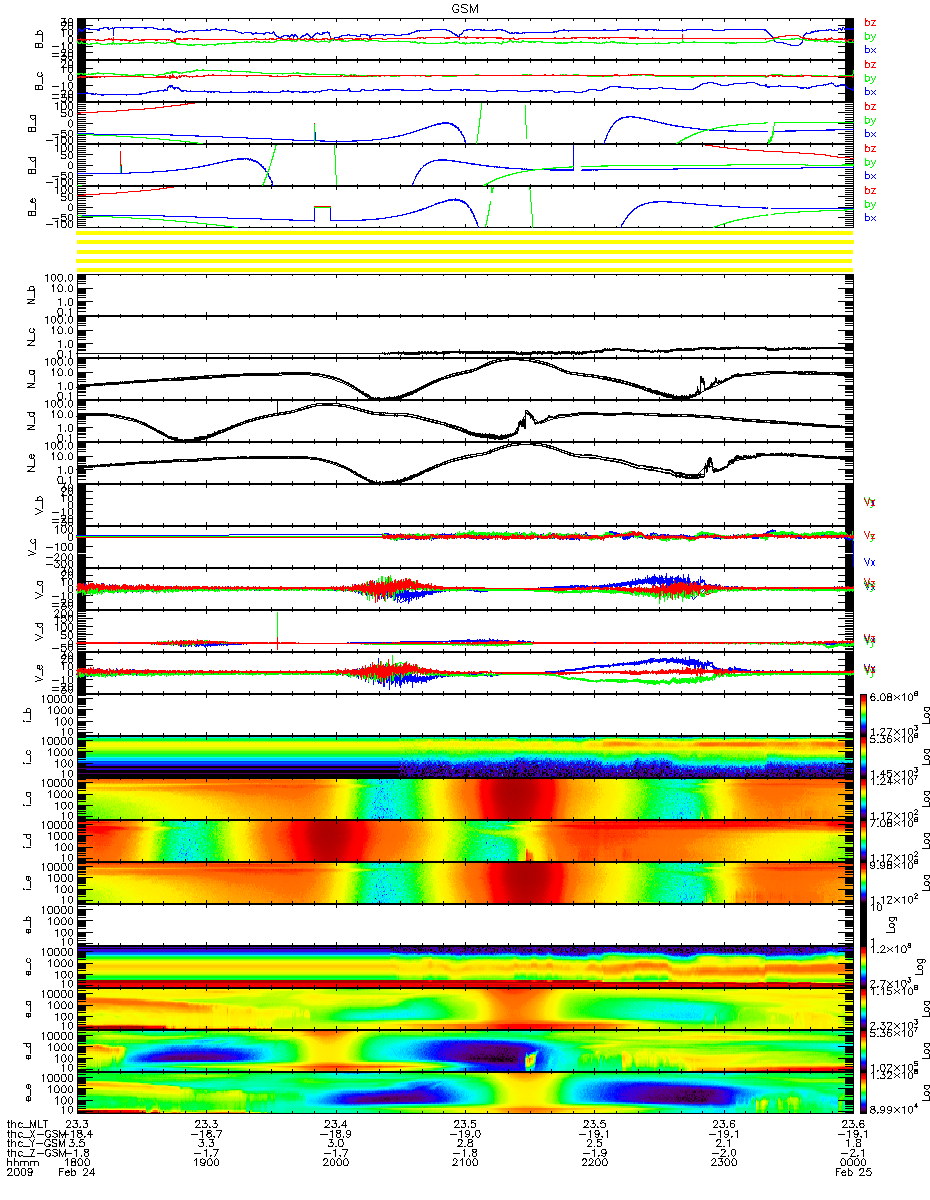The image size is (930, 1200).
Task: Click the thc_X-GSM row label
Action: click(x=37, y=1134)
